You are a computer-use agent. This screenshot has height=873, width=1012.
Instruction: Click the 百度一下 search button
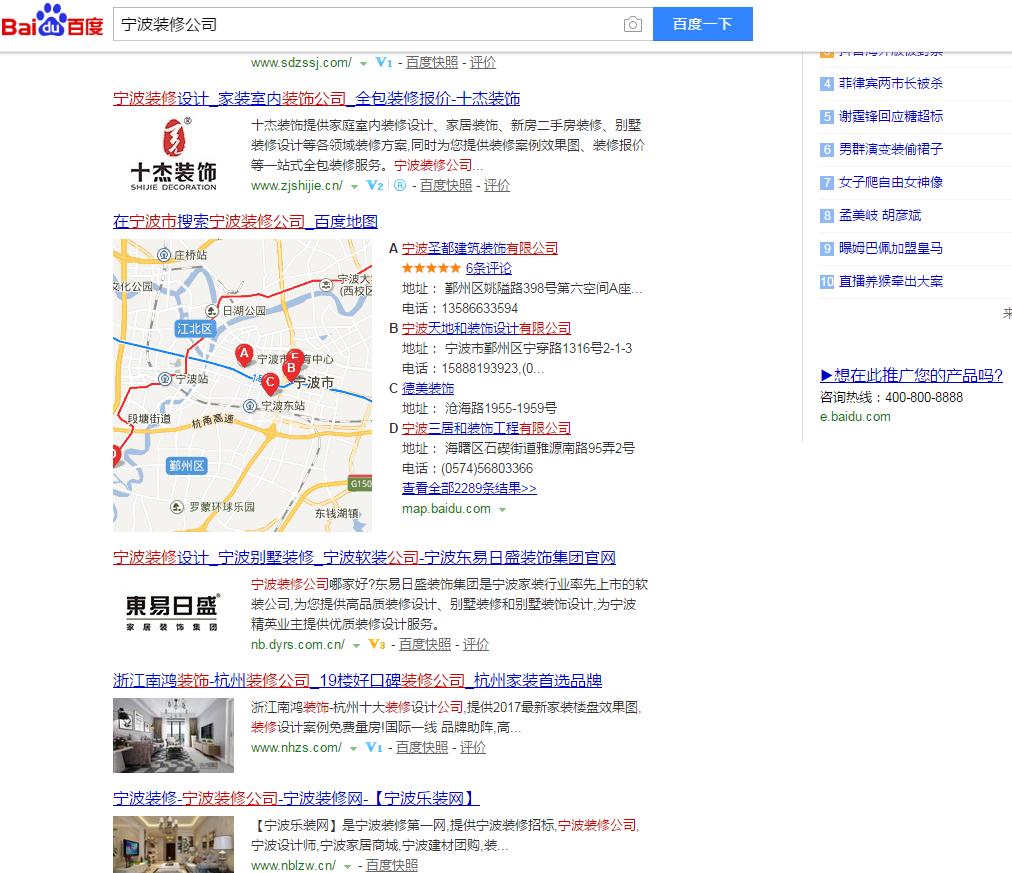[702, 24]
